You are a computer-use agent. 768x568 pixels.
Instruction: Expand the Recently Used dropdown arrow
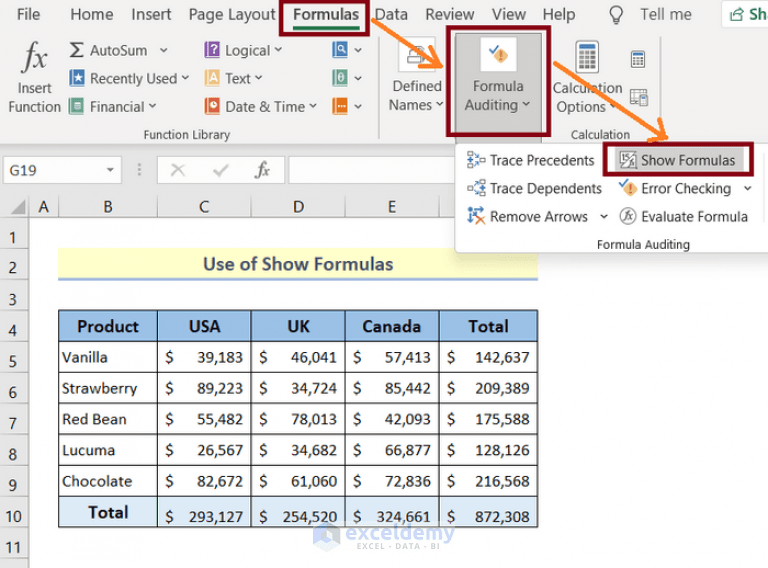(x=185, y=77)
